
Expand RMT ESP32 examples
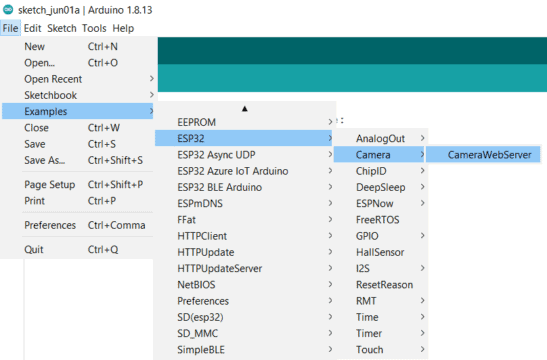[380, 301]
